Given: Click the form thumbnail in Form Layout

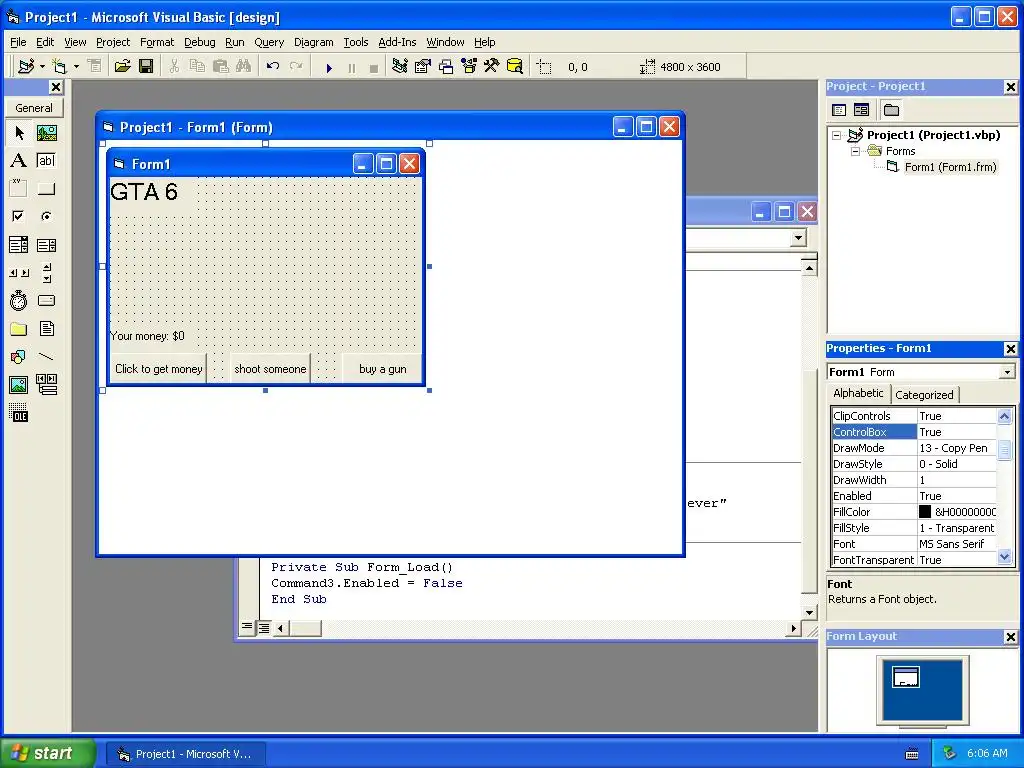Looking at the screenshot, I should (x=906, y=677).
